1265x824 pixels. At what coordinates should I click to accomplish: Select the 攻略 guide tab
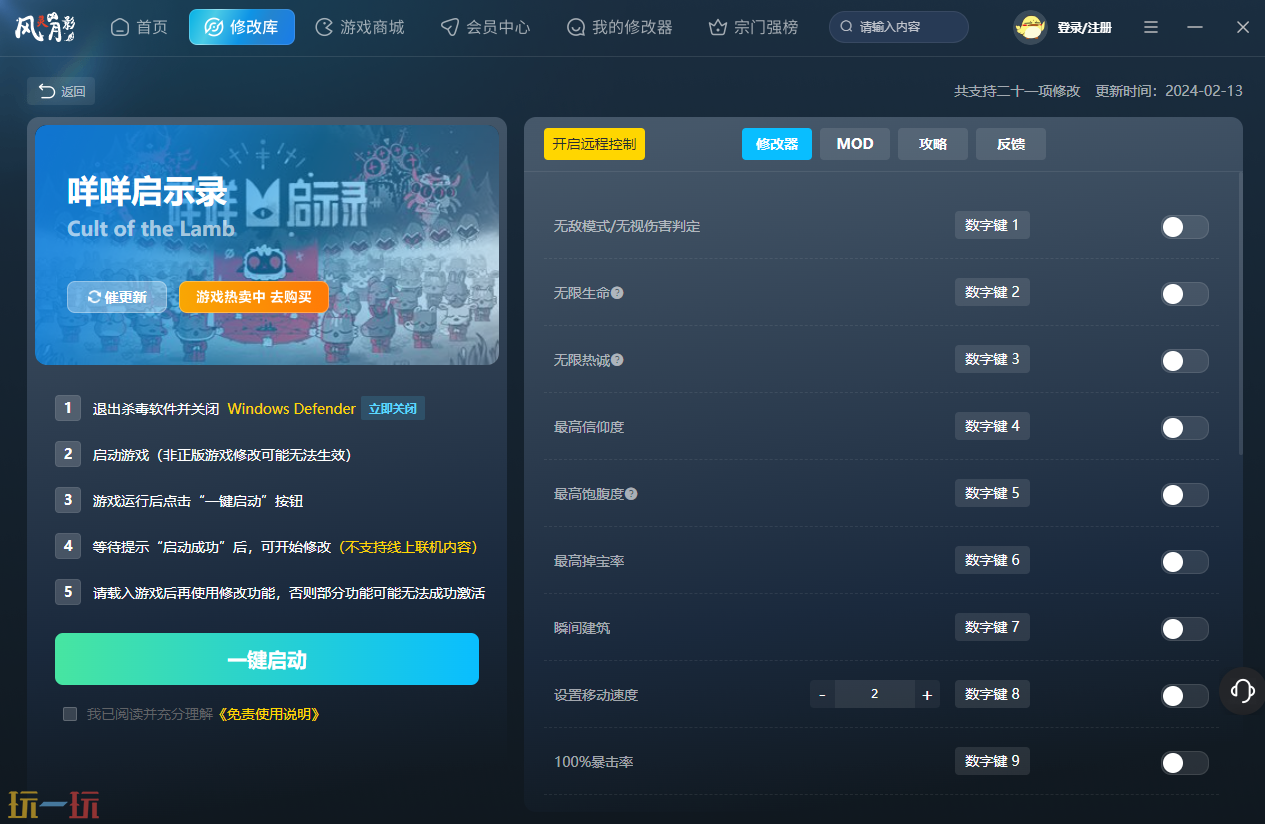click(x=933, y=144)
